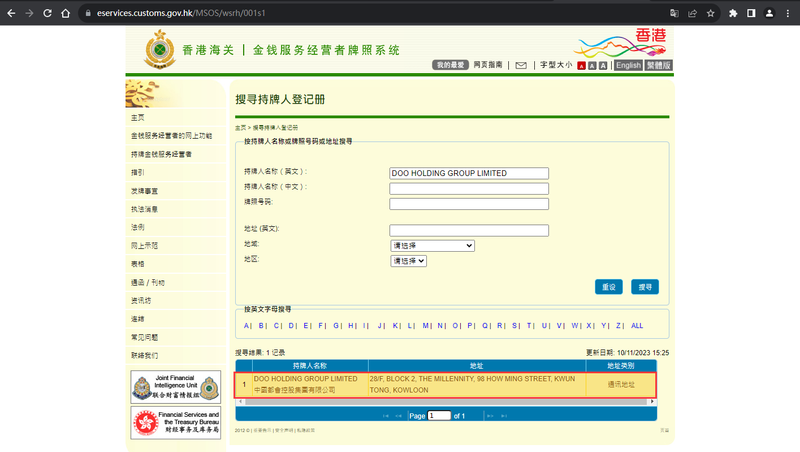This screenshot has width=800, height=452.
Task: Click the share page icon in address bar
Action: click(x=692, y=13)
